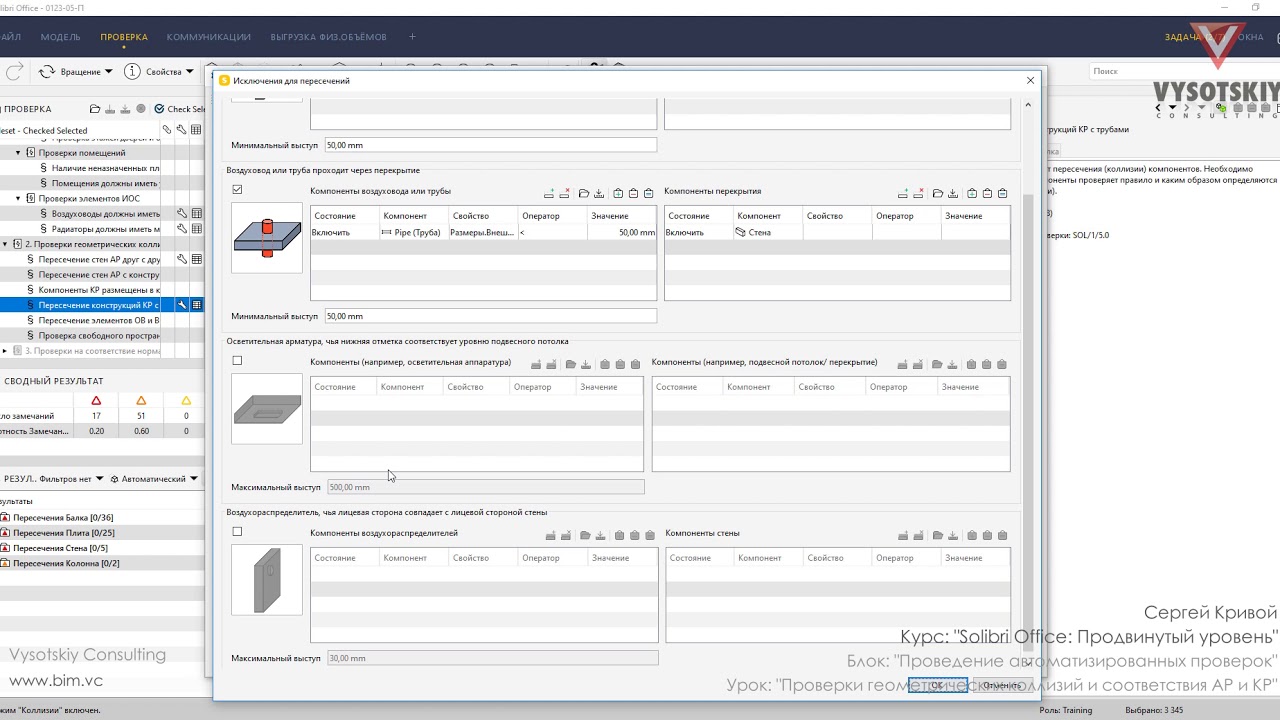Switch to ВЫГРУЗКА ФИЗ.ОБЪЁМОВ tab
1280x720 pixels.
click(x=328, y=37)
